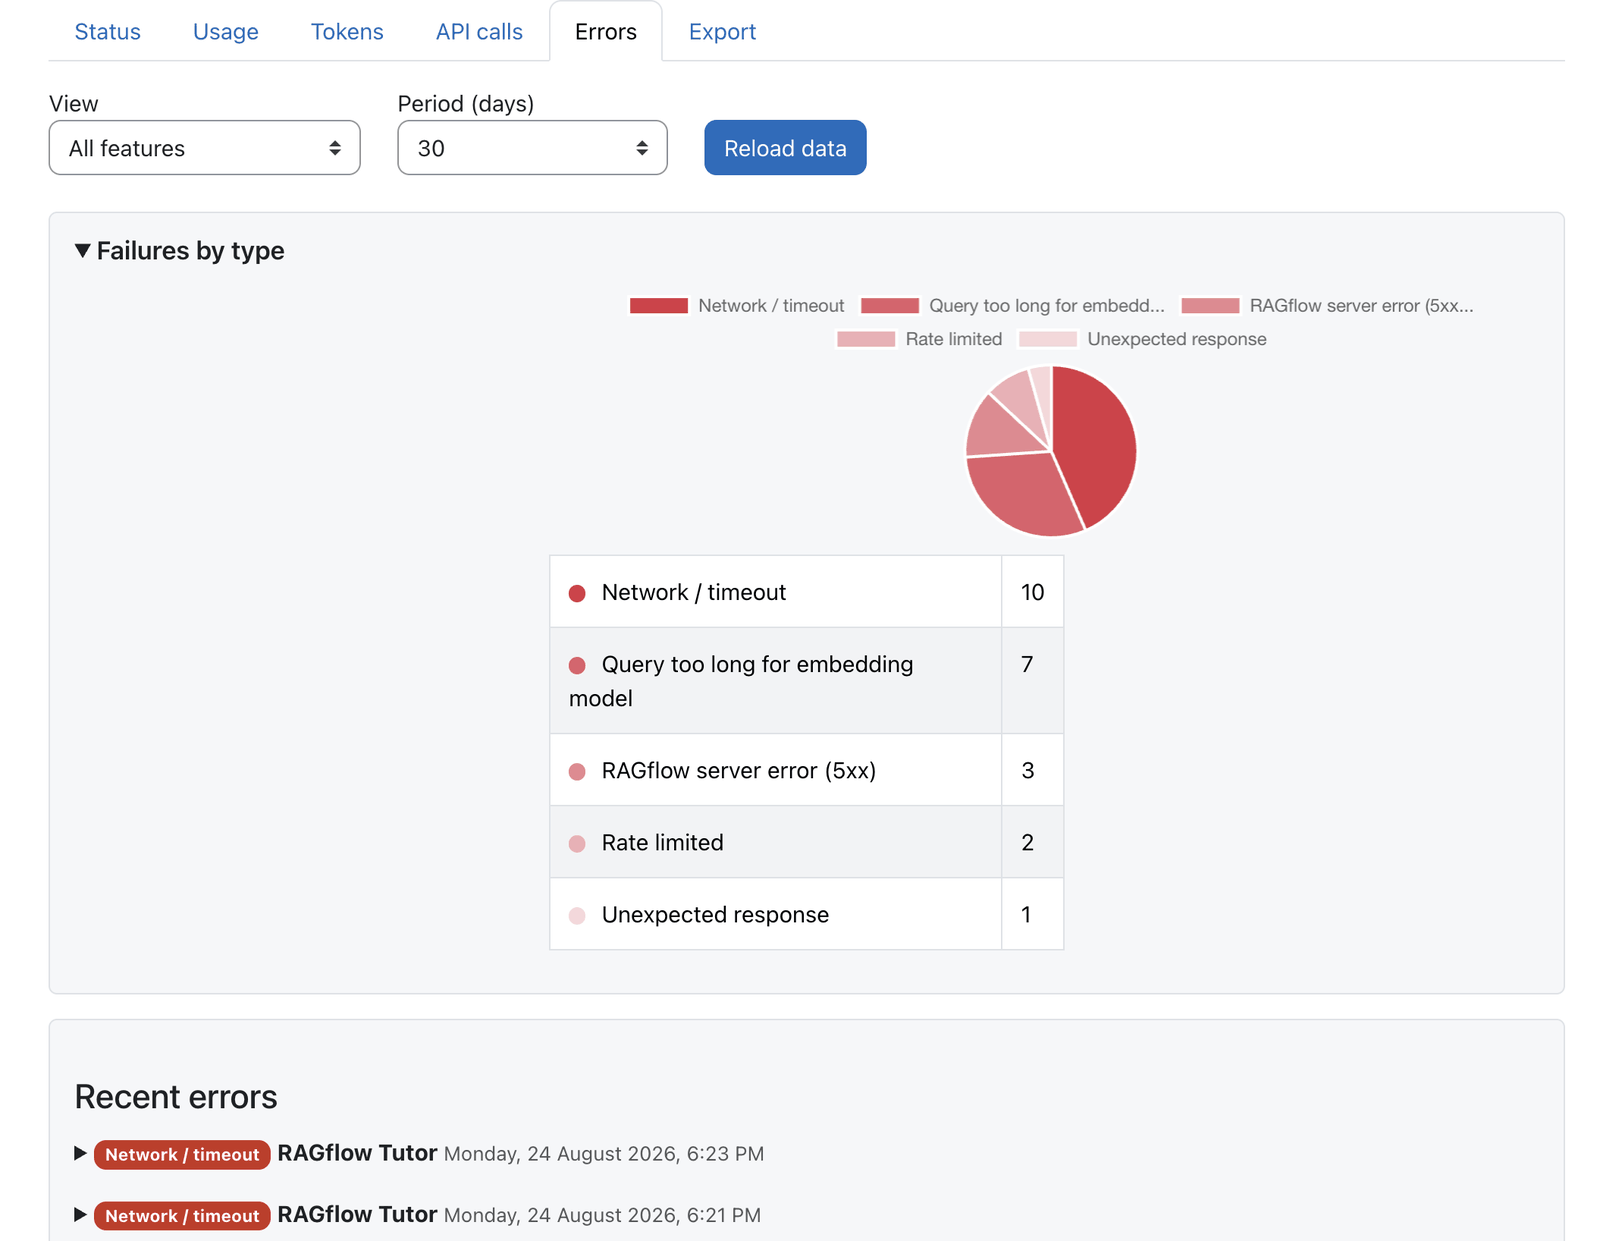Open the Status tab
1600x1241 pixels.
[107, 32]
